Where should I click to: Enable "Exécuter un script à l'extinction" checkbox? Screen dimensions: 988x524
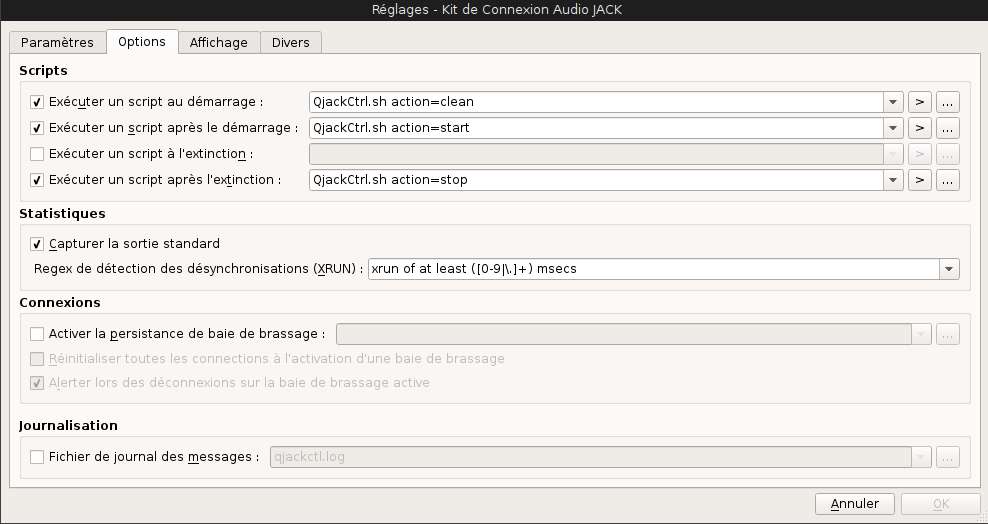click(38, 154)
